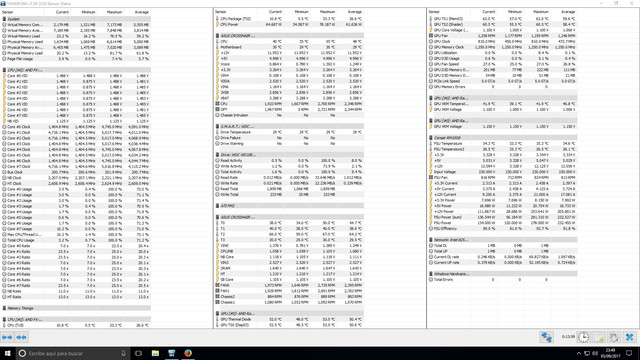This screenshot has height=360, width=640.
Task: Select the Drive Failure row
Action: pyautogui.click(x=289, y=138)
